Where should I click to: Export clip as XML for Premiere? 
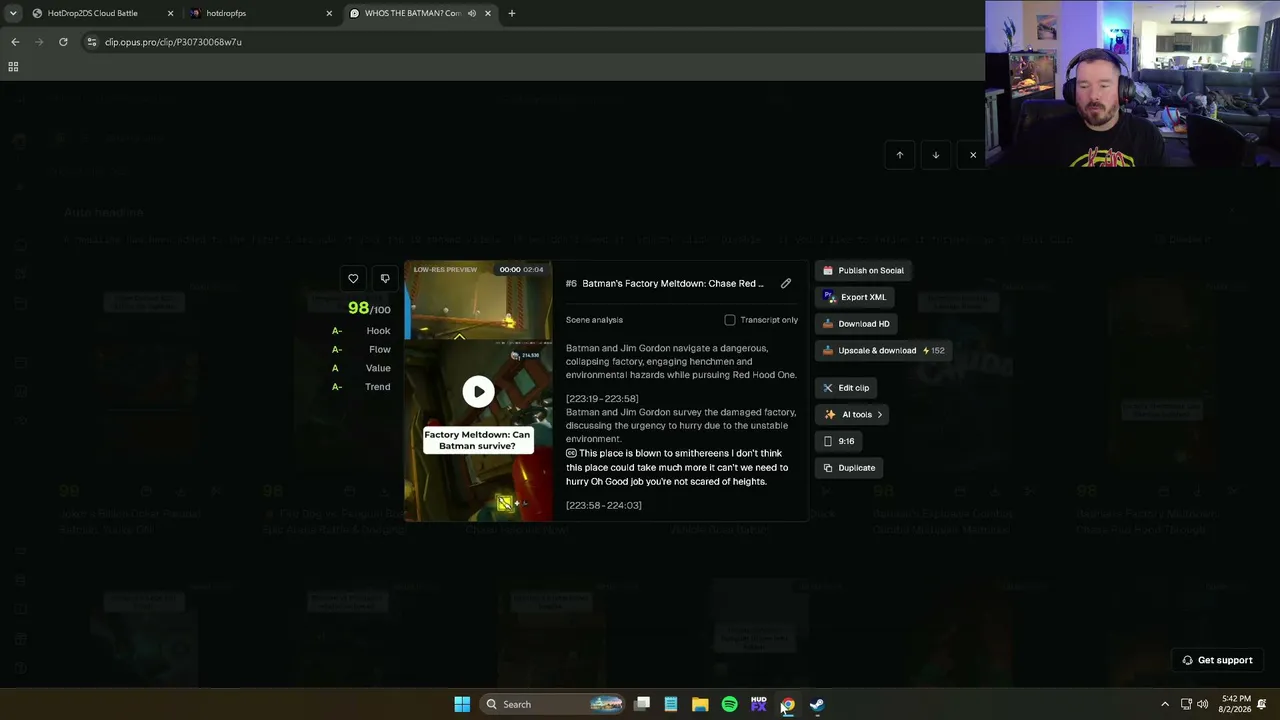click(855, 297)
